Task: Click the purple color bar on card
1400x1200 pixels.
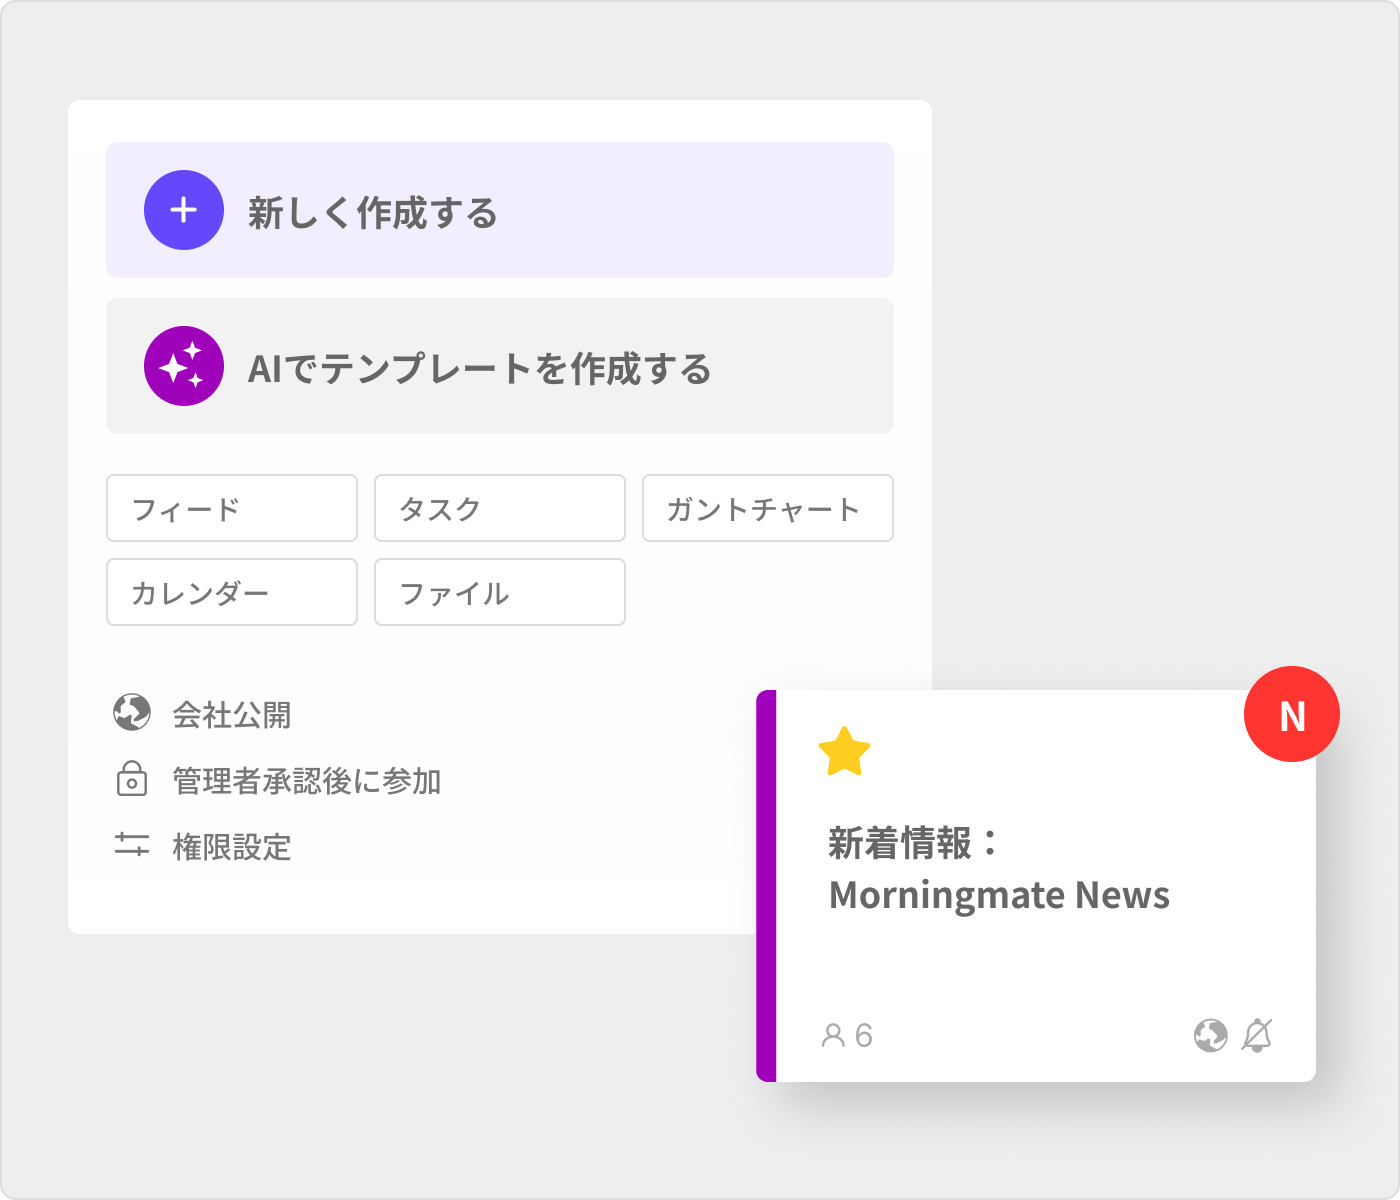Action: 766,886
